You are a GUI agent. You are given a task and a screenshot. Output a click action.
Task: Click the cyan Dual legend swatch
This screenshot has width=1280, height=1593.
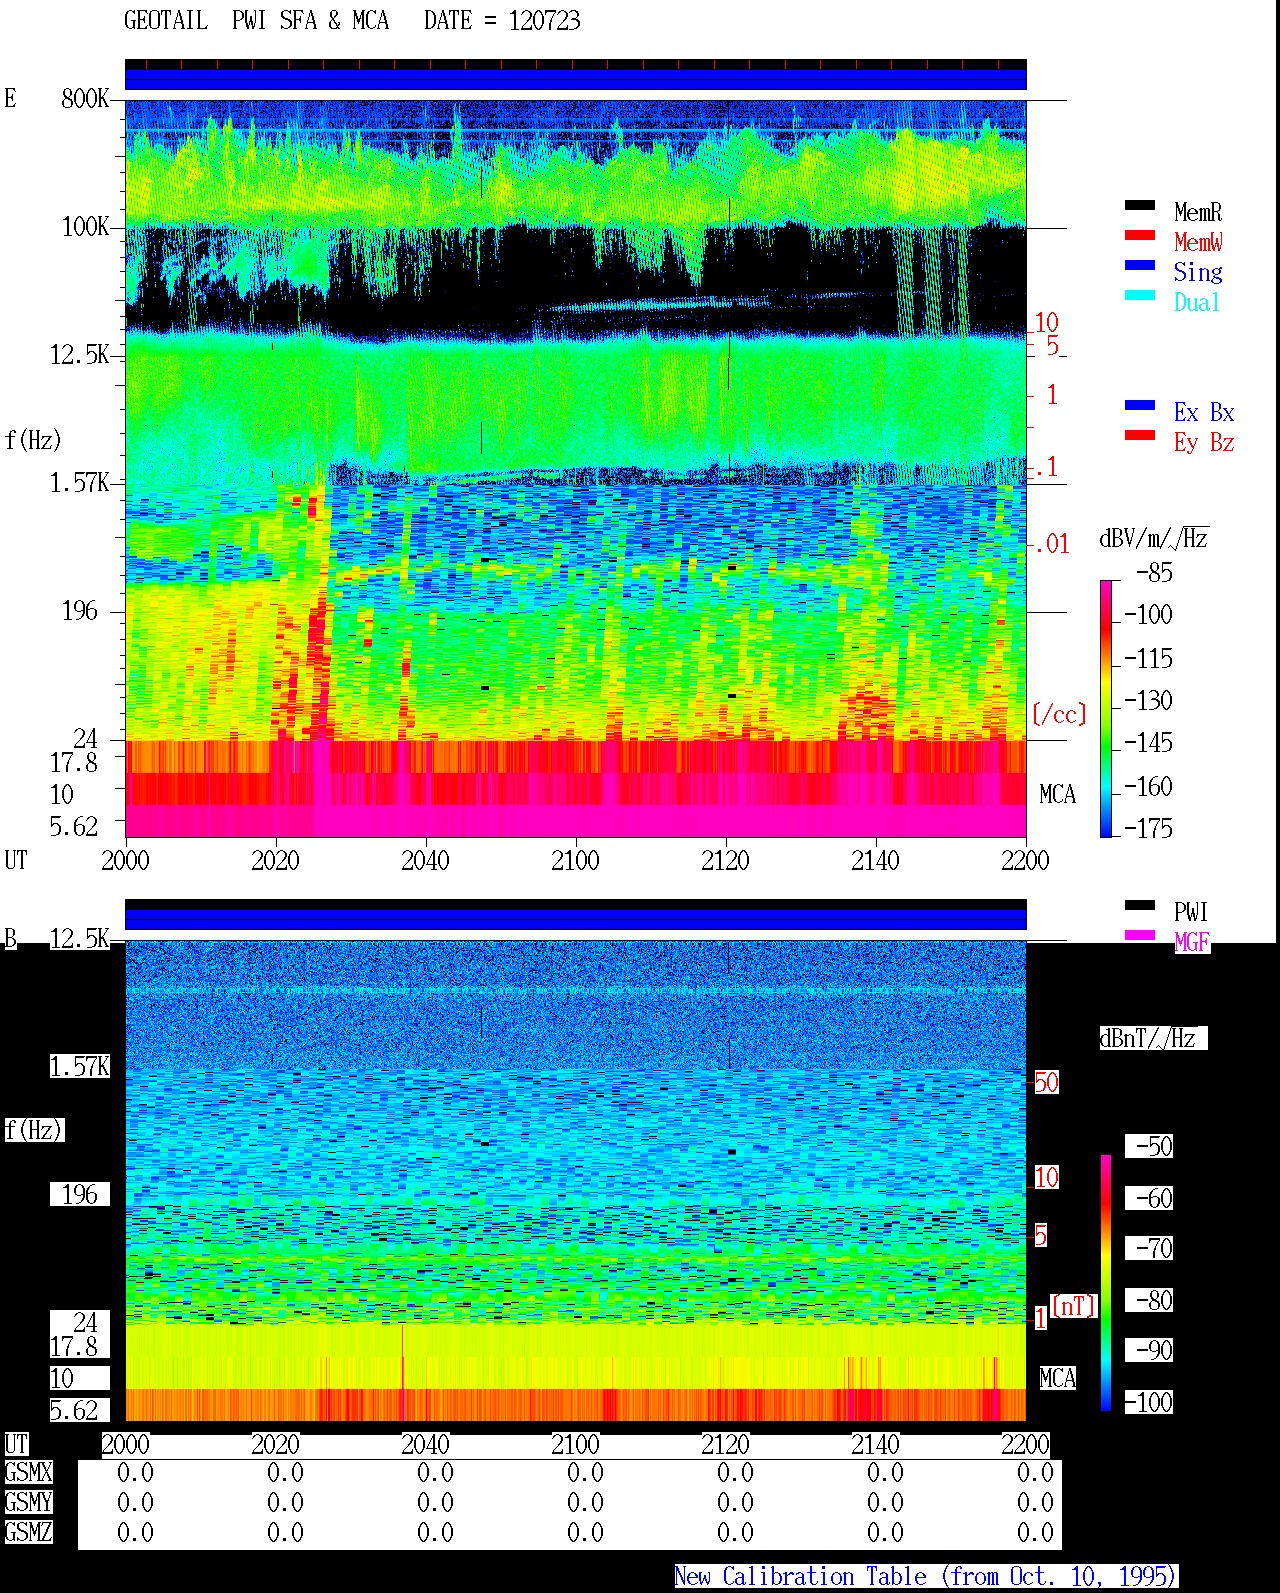point(1140,296)
